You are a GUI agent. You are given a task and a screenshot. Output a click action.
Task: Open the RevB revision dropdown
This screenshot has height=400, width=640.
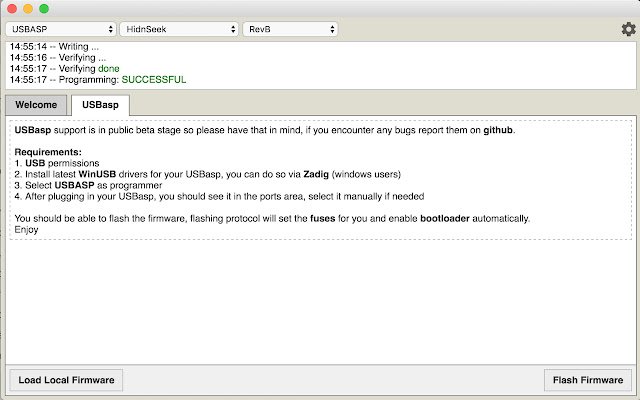click(290, 29)
